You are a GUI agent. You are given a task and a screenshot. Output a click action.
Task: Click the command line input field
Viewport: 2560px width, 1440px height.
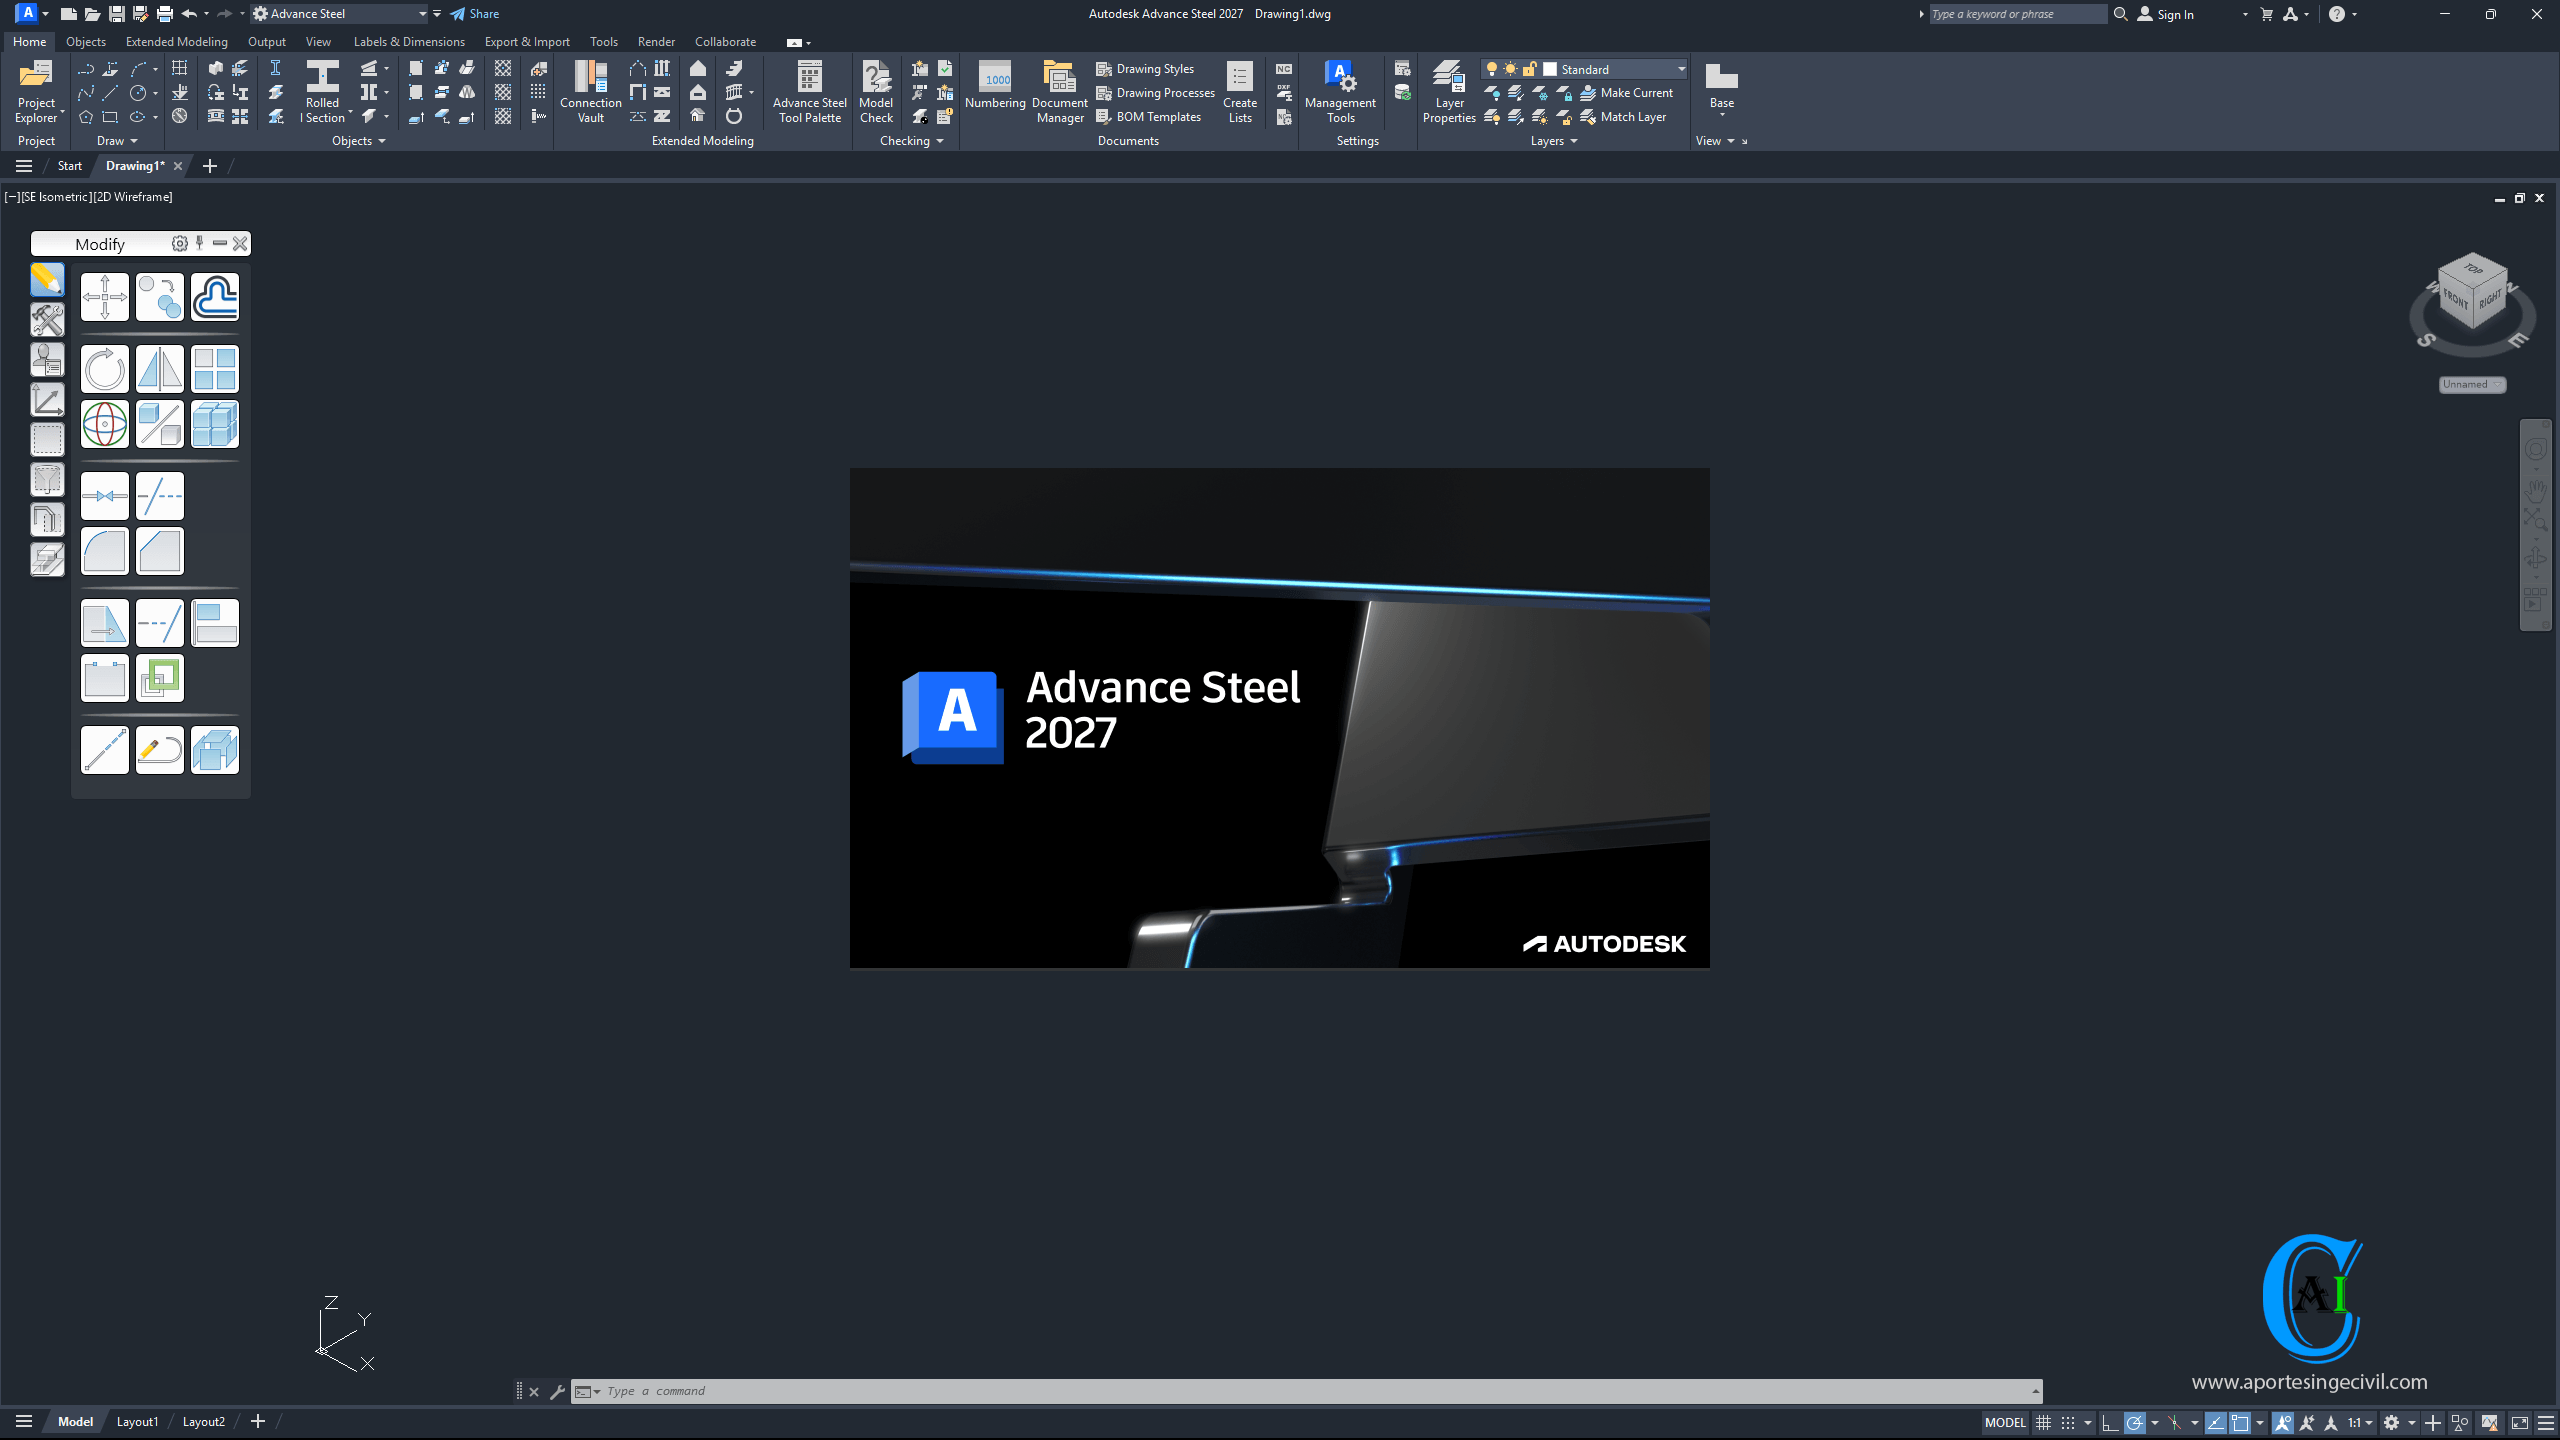click(1300, 1391)
